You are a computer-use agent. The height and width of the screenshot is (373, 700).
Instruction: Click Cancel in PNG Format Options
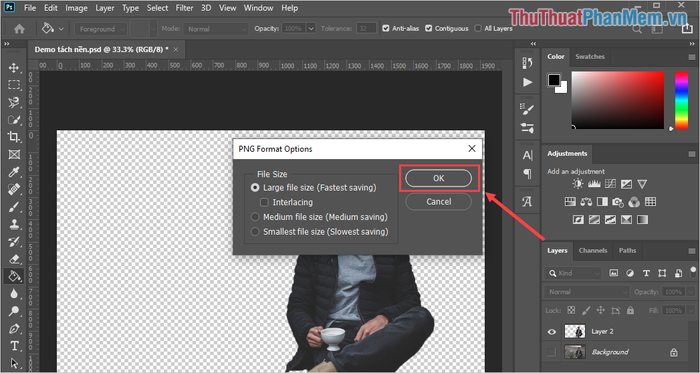click(x=438, y=202)
